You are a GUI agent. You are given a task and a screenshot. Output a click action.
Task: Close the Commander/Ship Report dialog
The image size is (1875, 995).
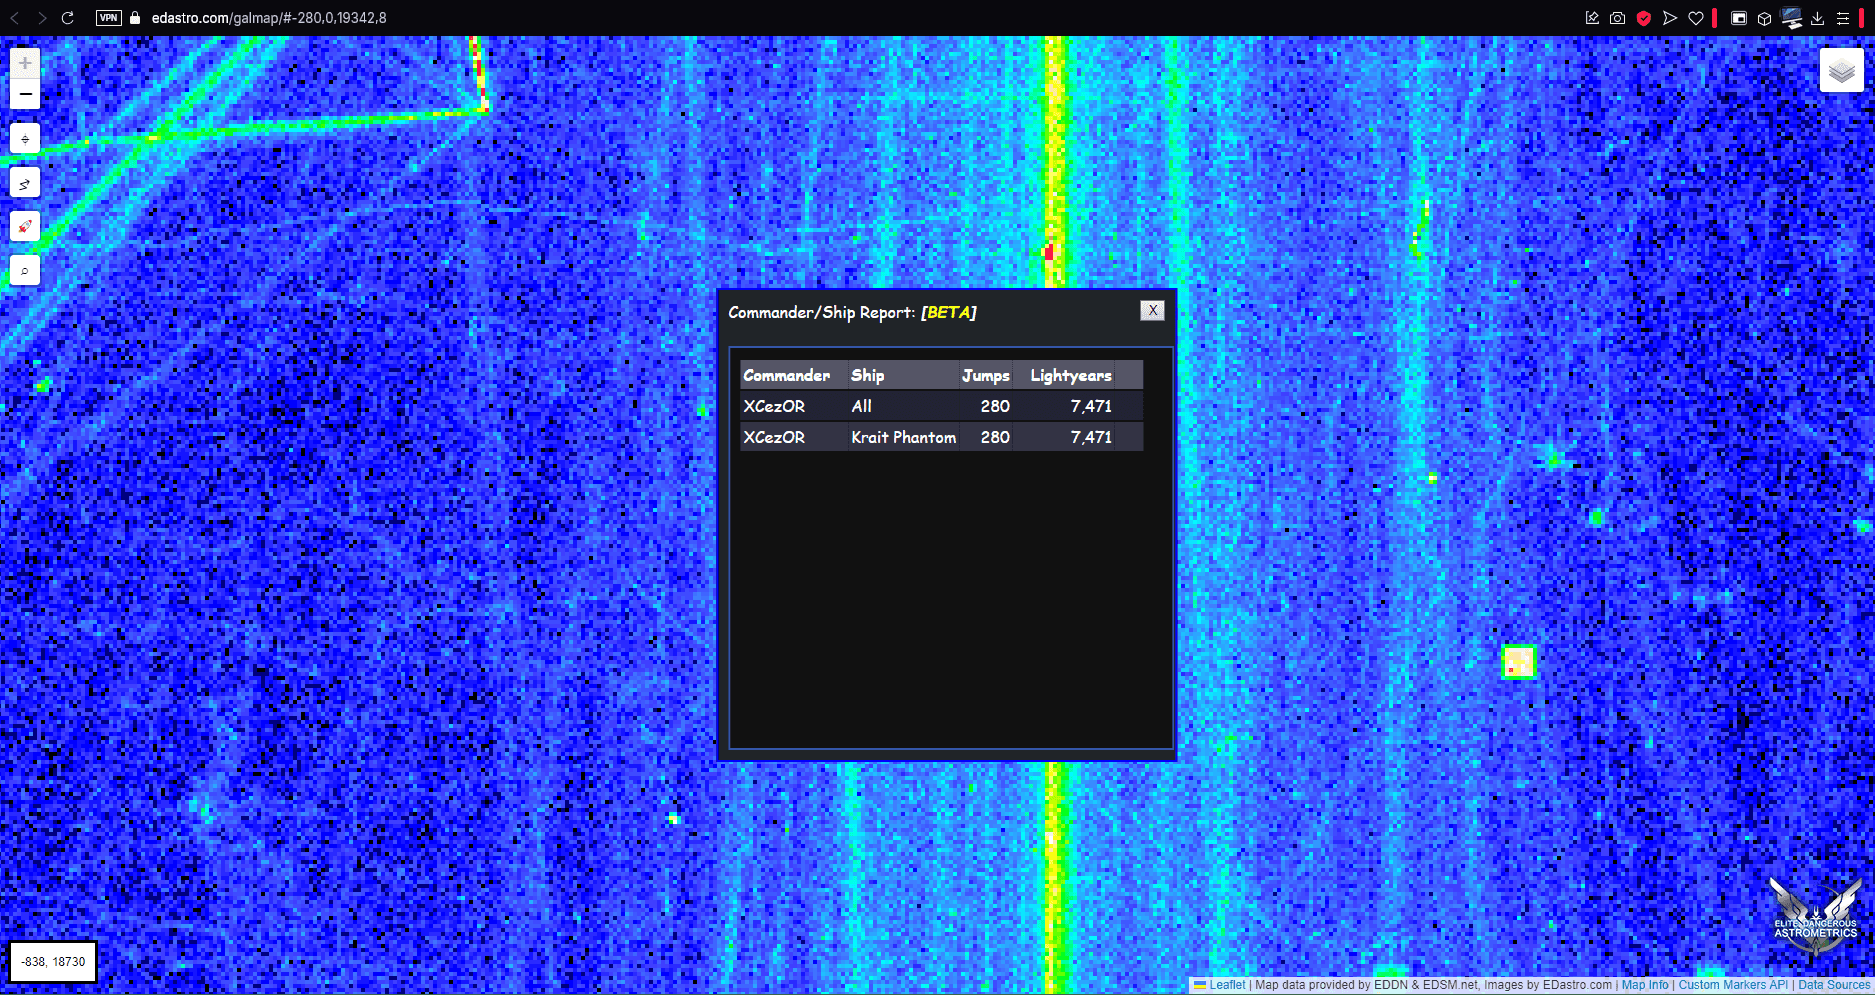point(1152,311)
